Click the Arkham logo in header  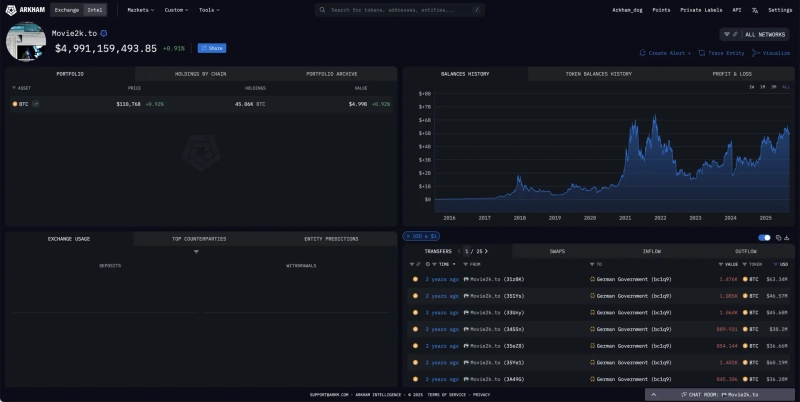tap(25, 10)
